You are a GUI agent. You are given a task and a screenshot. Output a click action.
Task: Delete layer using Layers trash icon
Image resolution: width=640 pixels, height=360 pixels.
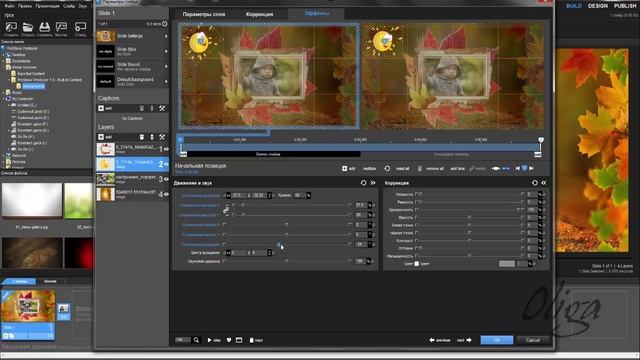[x=142, y=137]
